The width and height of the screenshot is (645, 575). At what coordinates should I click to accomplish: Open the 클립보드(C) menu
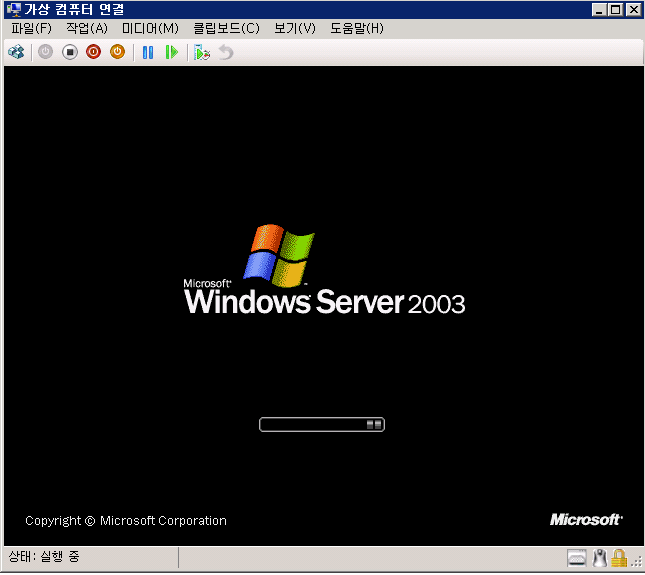click(x=226, y=28)
